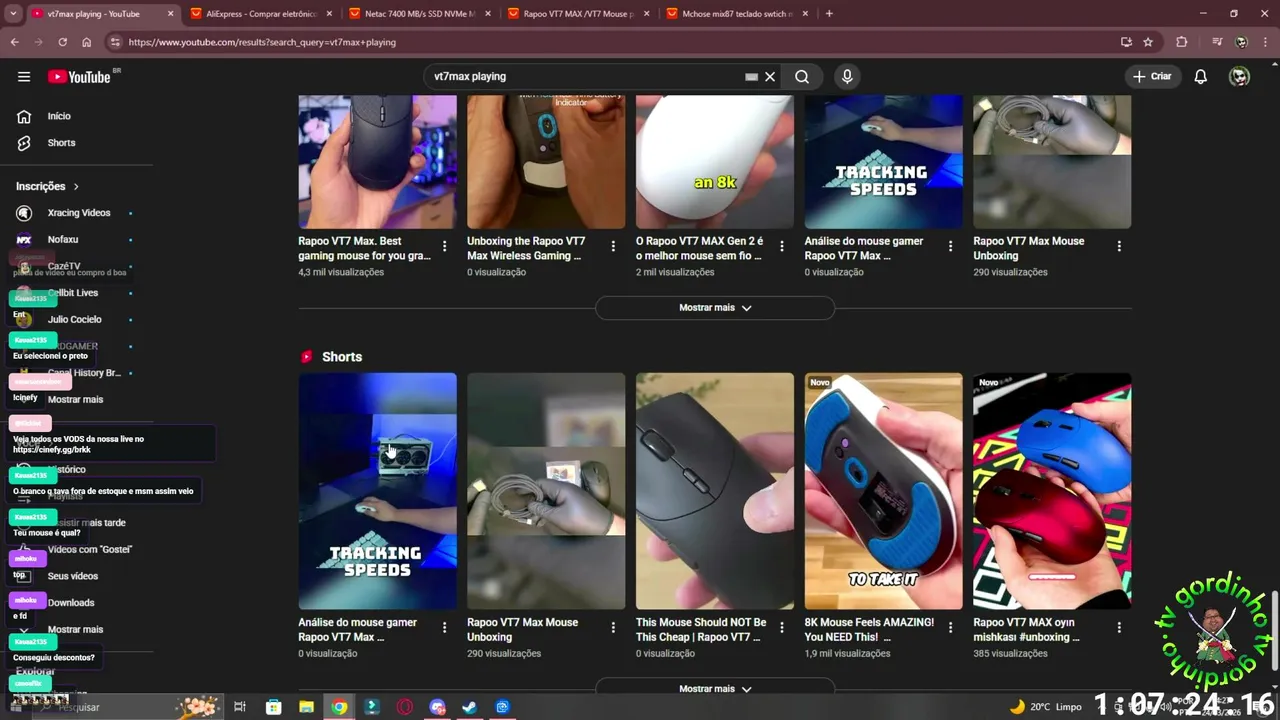Open options for 'This Mouse Should NOT Be This Cheap' short

point(782,627)
